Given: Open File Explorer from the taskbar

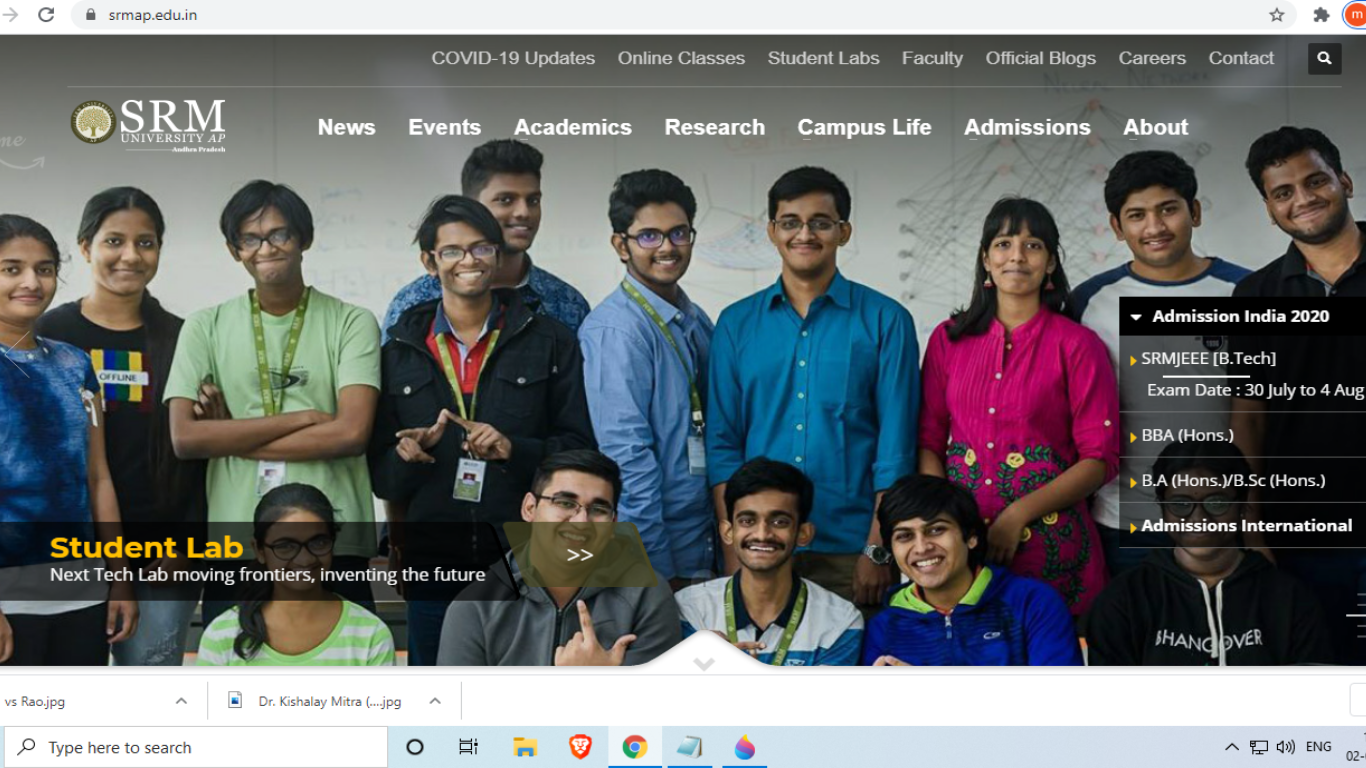Looking at the screenshot, I should tap(524, 746).
